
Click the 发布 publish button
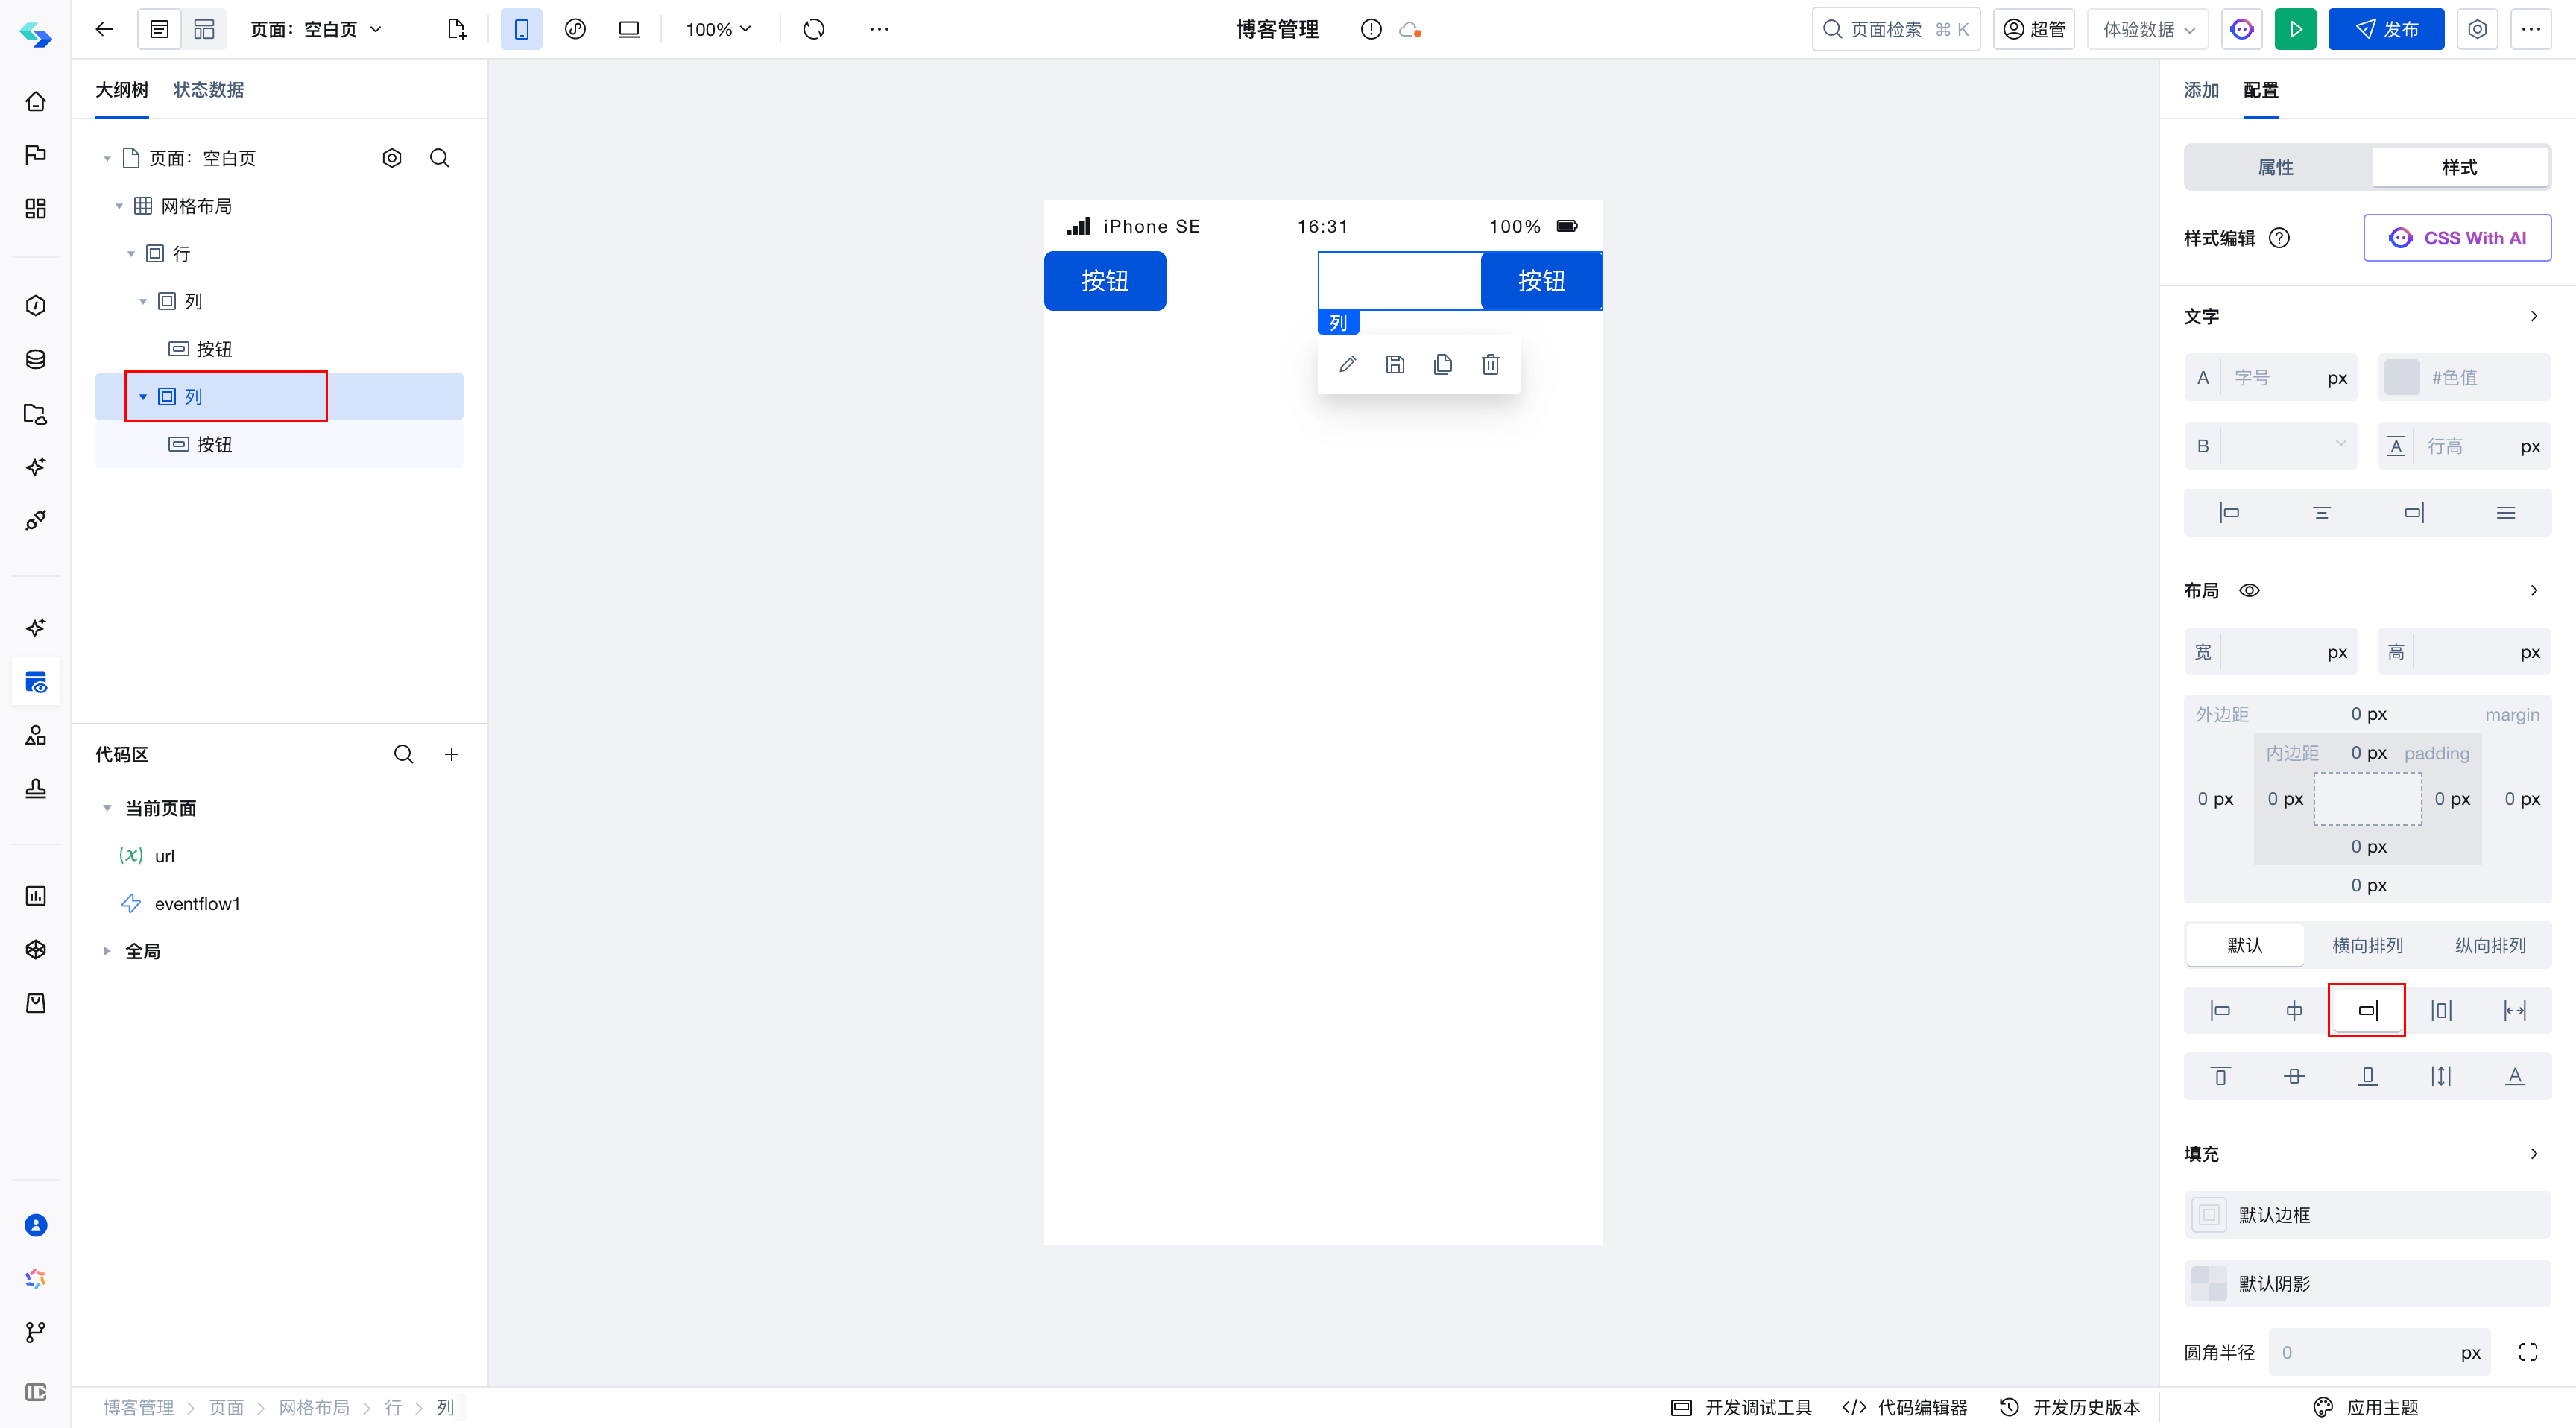2386,29
